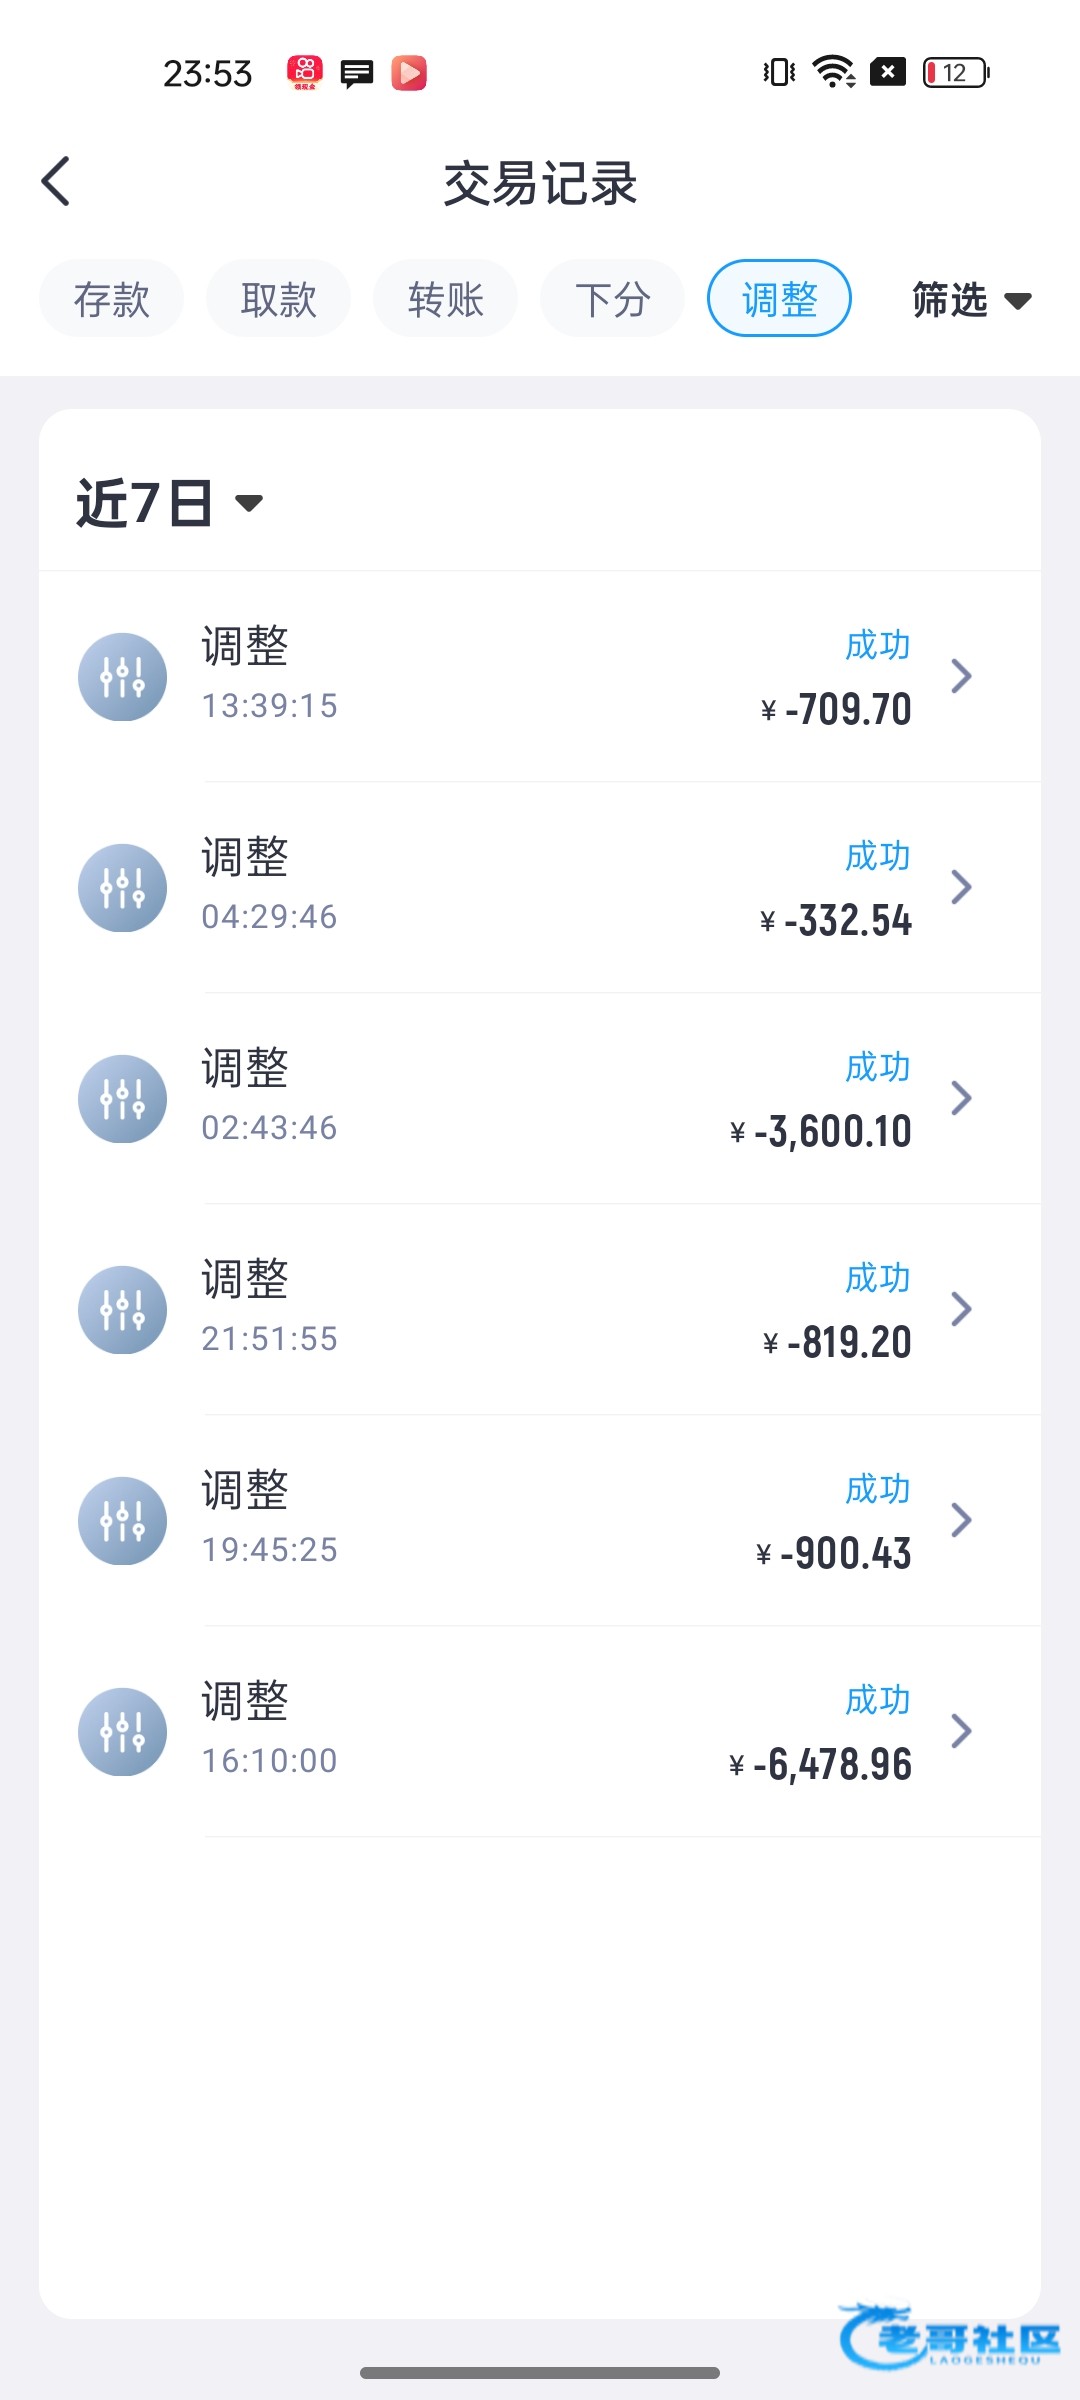This screenshot has width=1080, height=2400.
Task: Select the 下分 filter tab
Action: [x=612, y=299]
